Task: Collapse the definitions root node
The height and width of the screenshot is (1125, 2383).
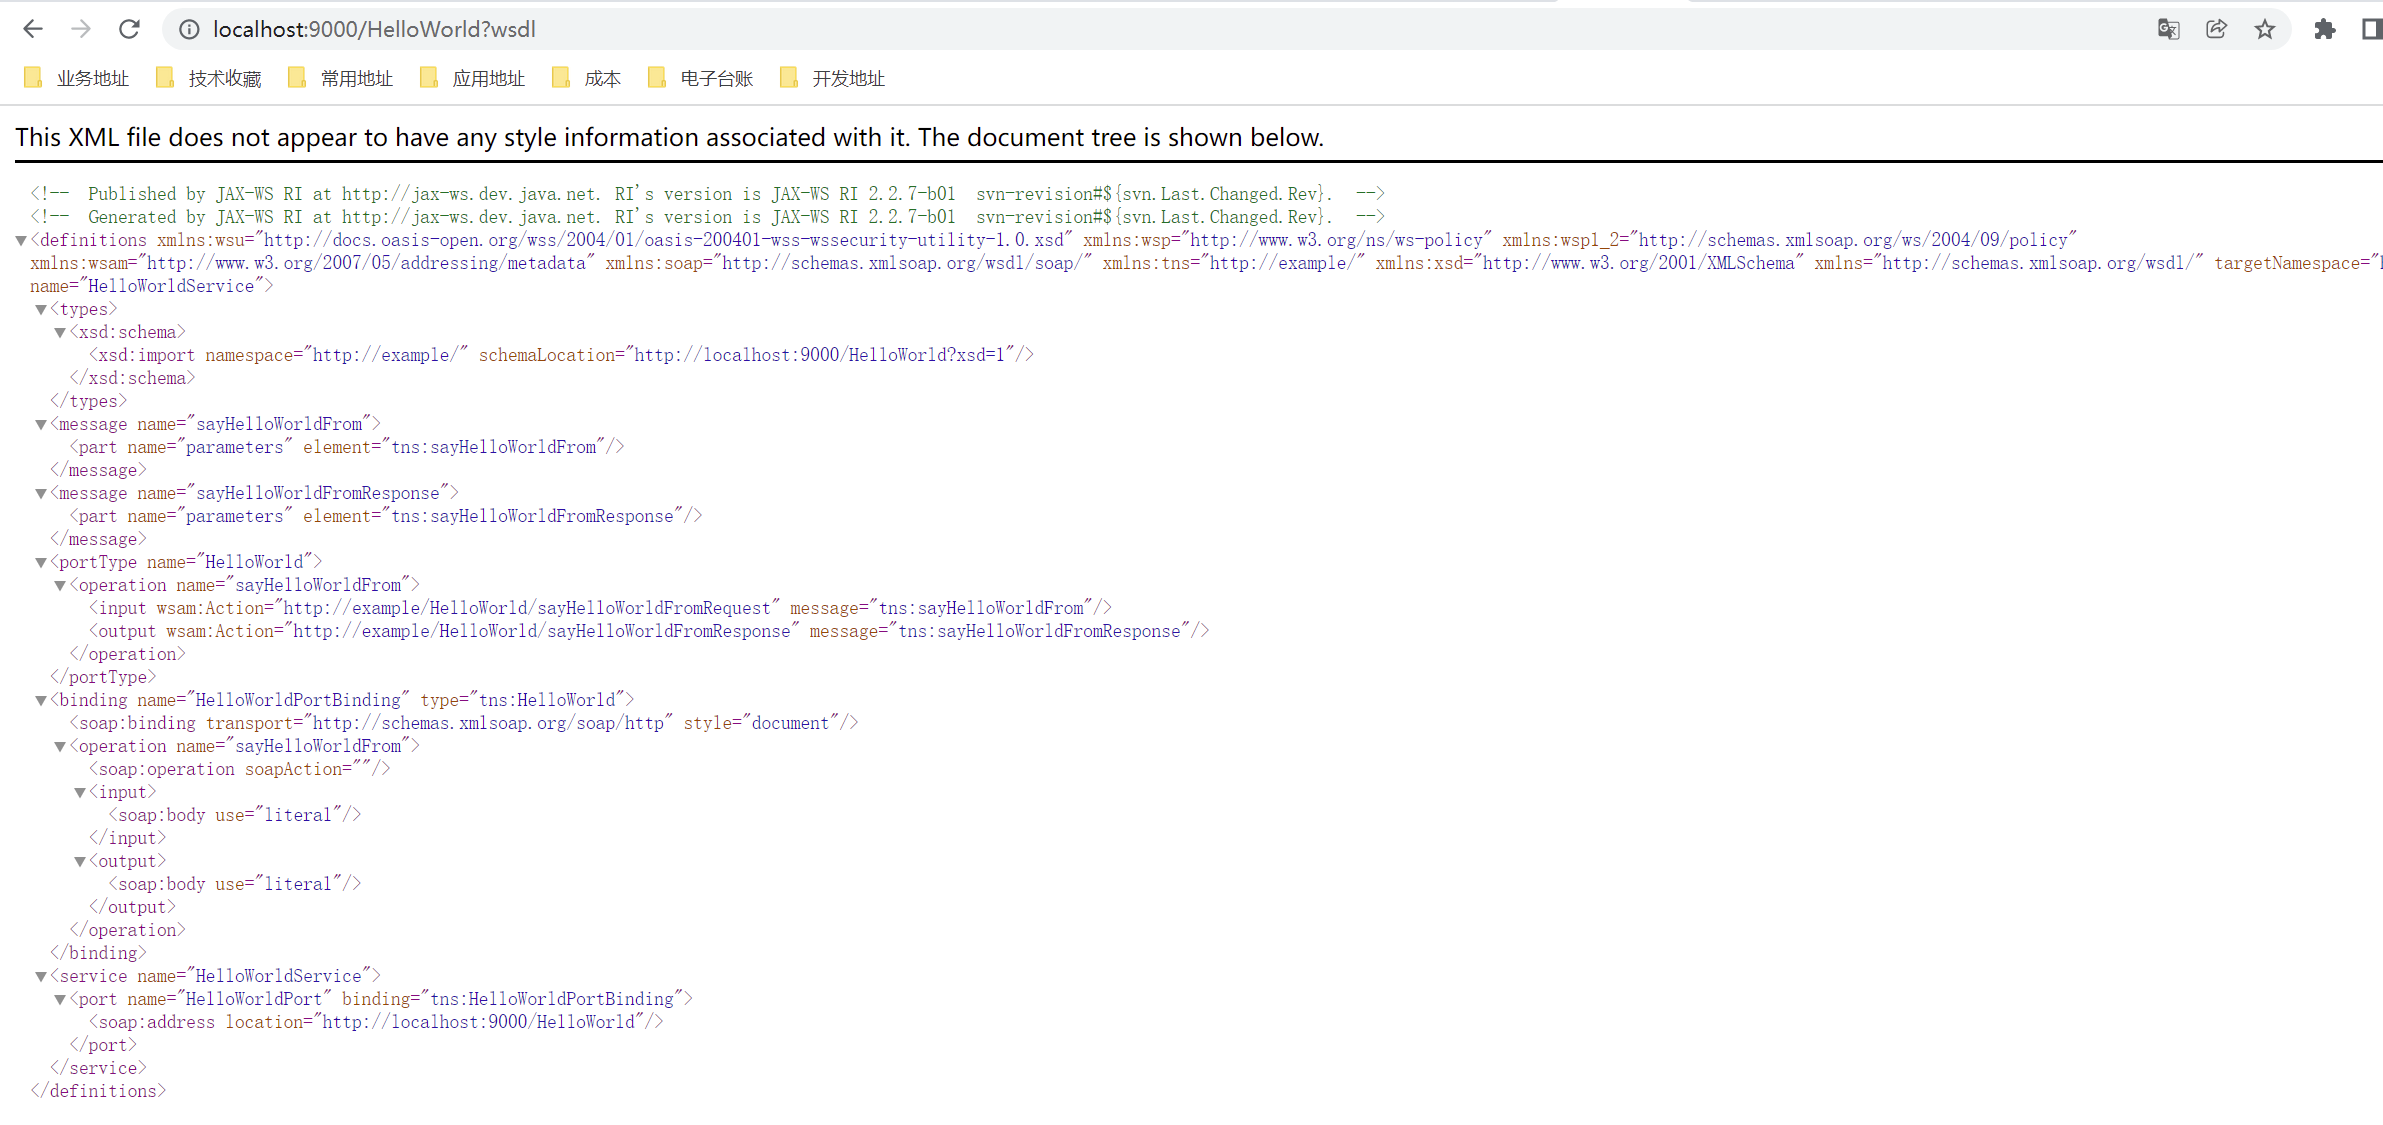Action: click(21, 240)
